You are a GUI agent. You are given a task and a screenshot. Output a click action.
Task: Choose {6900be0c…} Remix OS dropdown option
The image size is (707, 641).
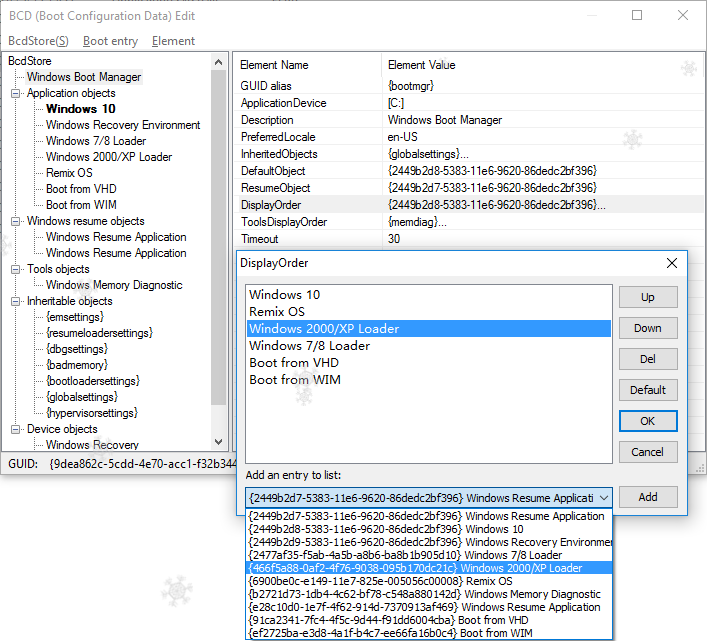(429, 581)
